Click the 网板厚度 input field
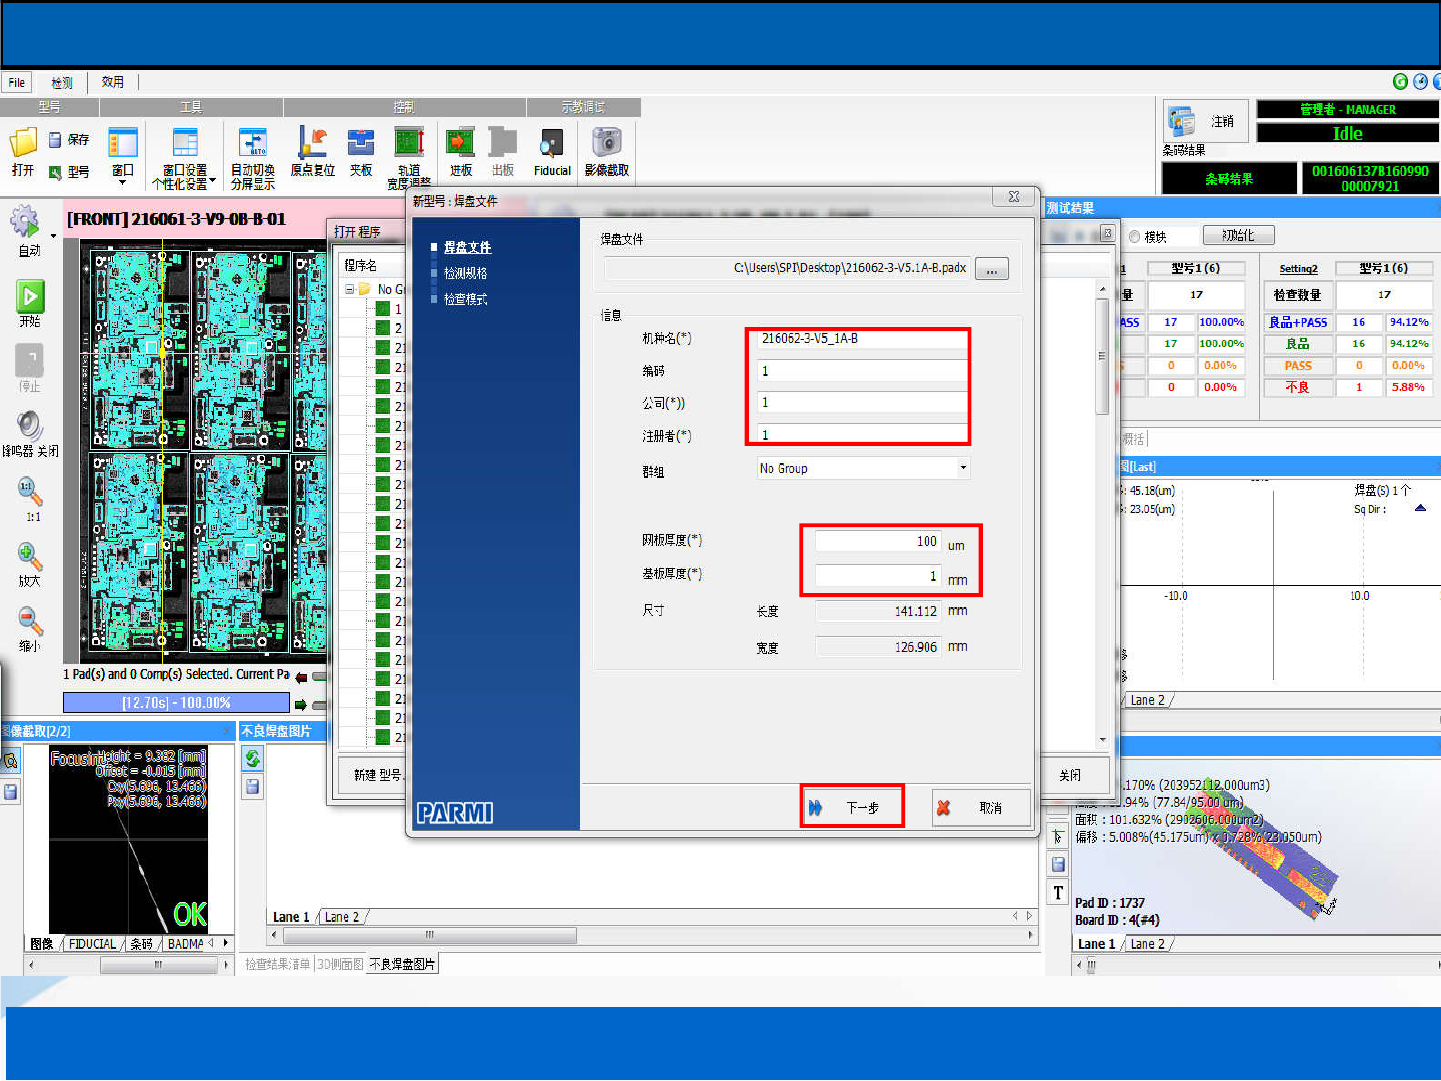This screenshot has width=1441, height=1081. [x=877, y=542]
